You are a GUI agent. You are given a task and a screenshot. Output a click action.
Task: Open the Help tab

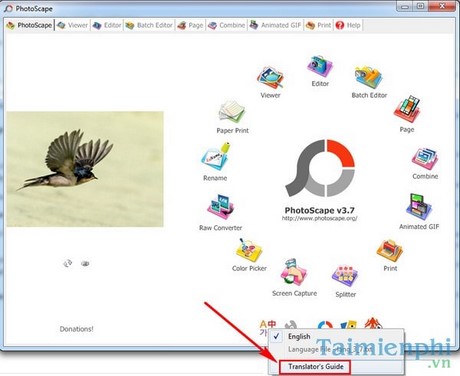coord(348,25)
